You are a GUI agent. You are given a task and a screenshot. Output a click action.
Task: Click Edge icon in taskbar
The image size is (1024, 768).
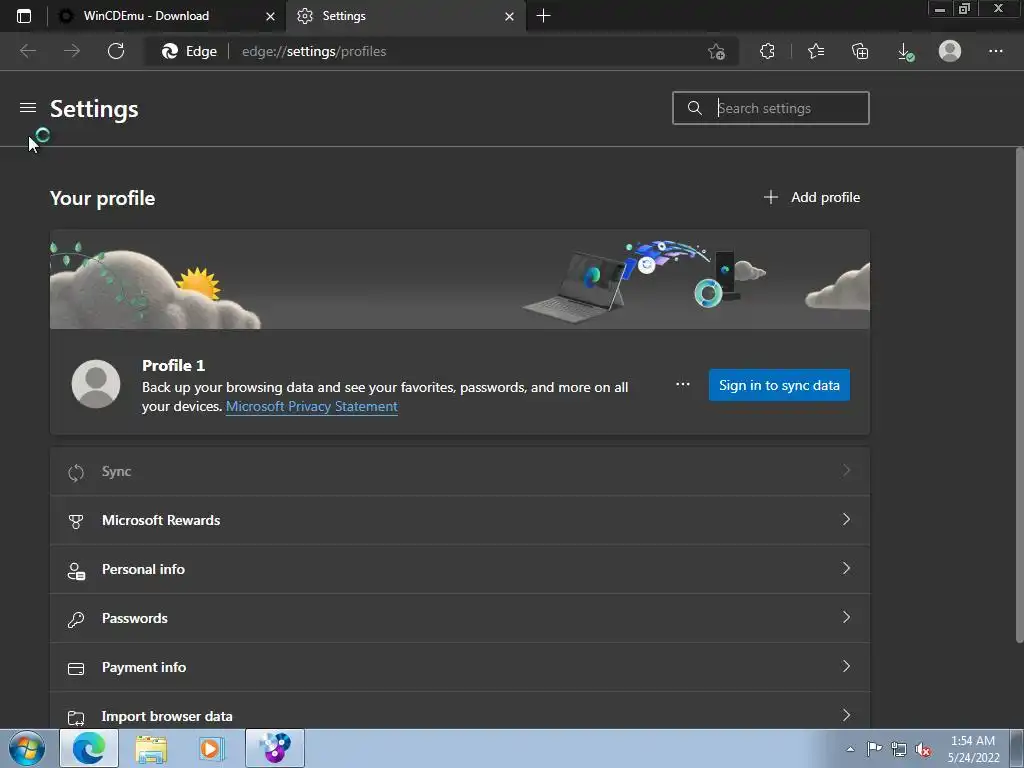pos(89,748)
